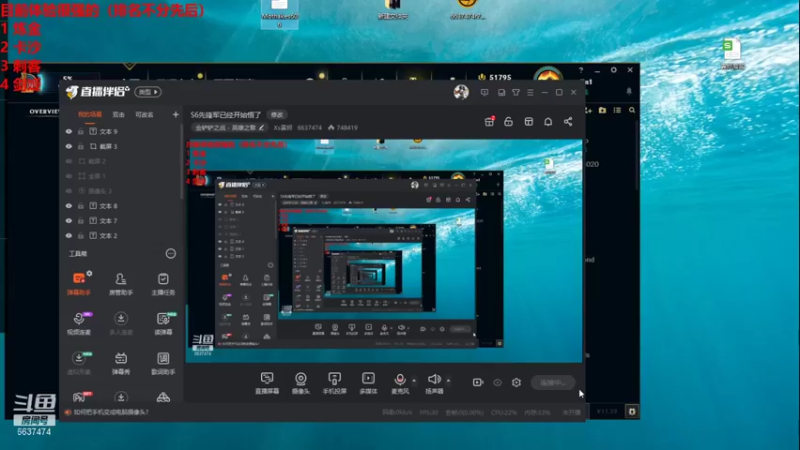Open the skin shirt icon in title bar

[516, 92]
